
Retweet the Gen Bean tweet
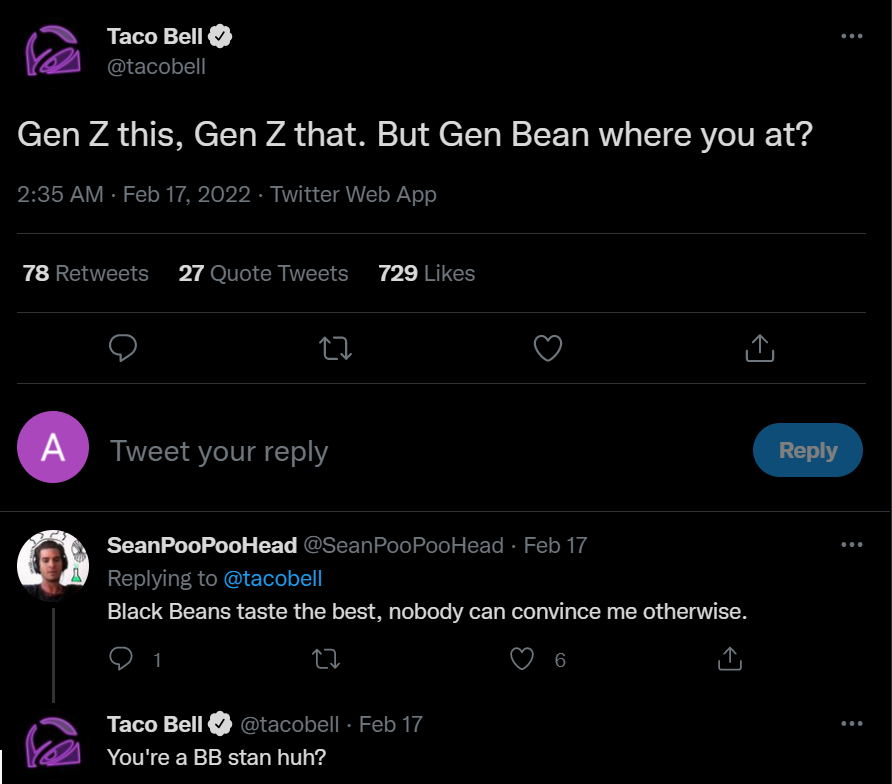pyautogui.click(x=334, y=348)
